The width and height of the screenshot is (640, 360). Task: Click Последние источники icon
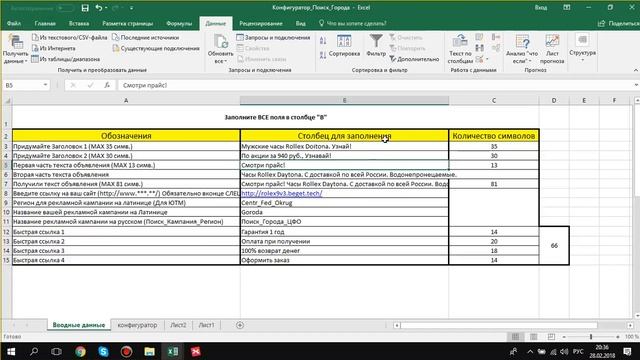point(116,38)
